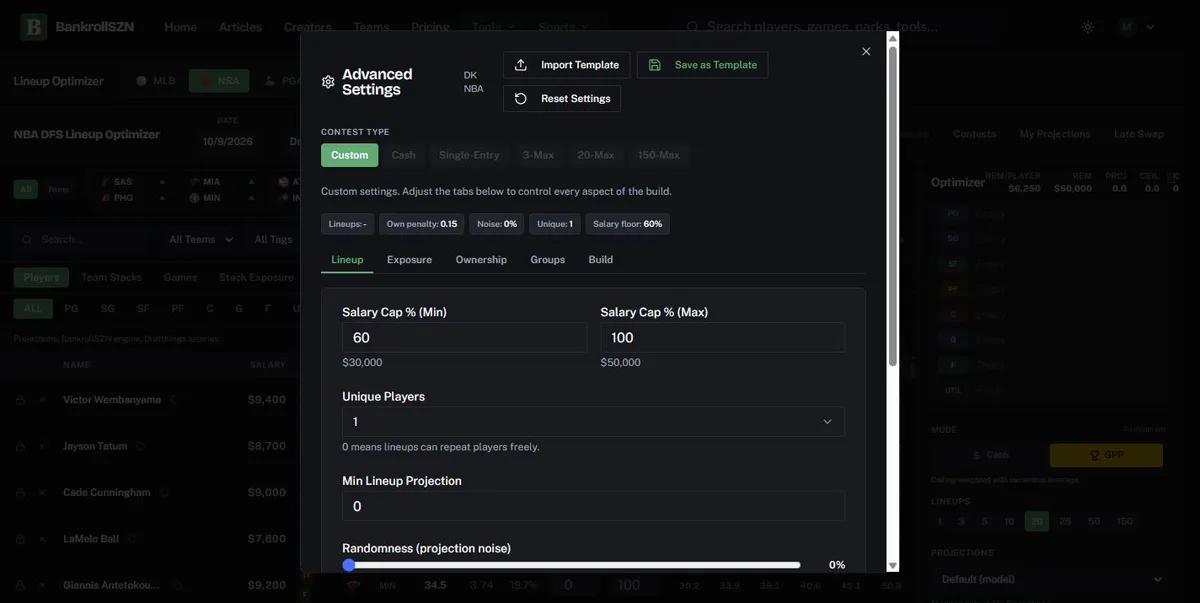Click the lock icon for Victor Wembanyama
The width and height of the screenshot is (1200, 603).
(x=20, y=400)
